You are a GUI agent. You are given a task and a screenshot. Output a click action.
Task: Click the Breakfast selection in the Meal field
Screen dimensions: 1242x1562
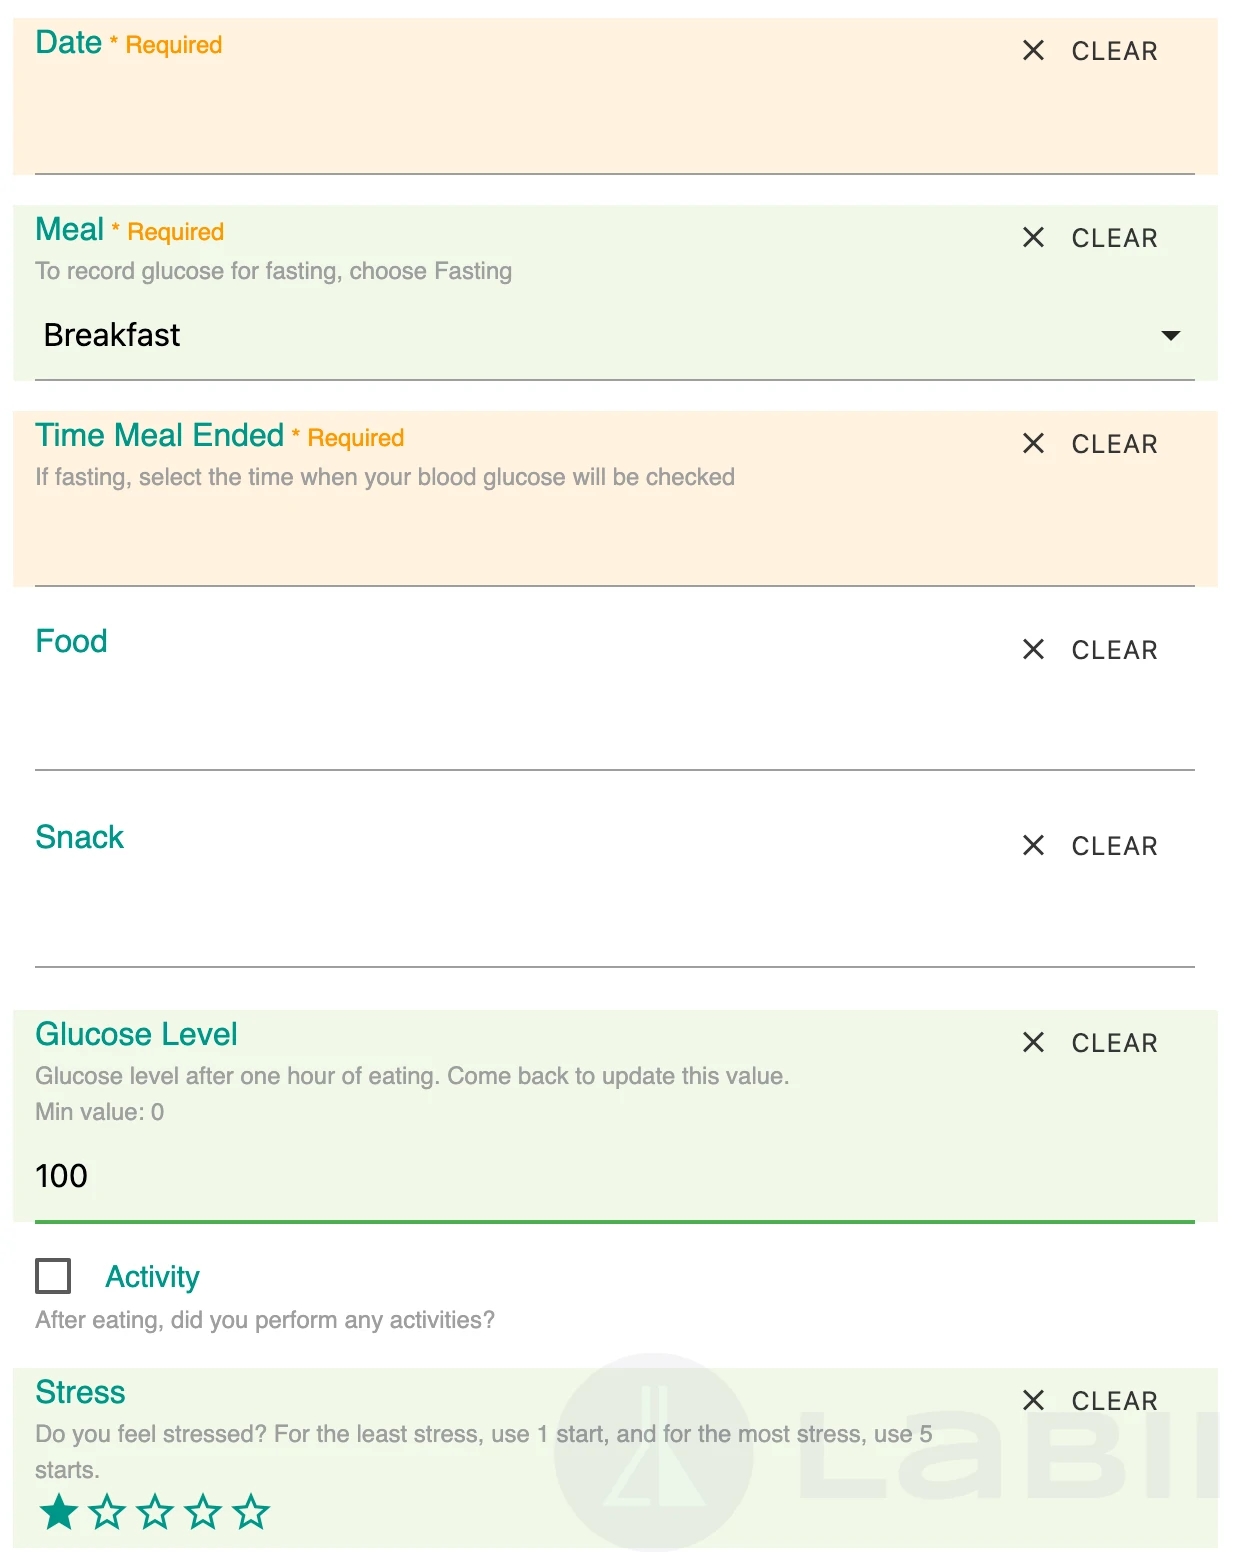112,335
